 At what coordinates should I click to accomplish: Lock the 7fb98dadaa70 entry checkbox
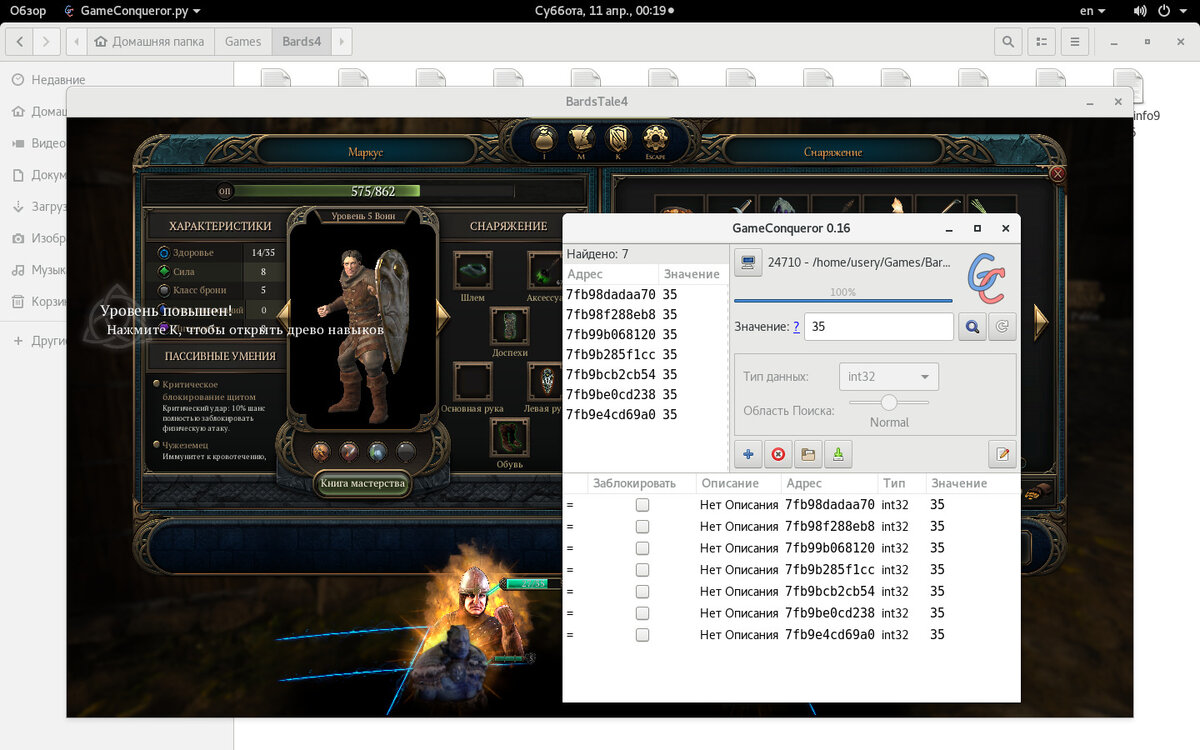coord(642,505)
